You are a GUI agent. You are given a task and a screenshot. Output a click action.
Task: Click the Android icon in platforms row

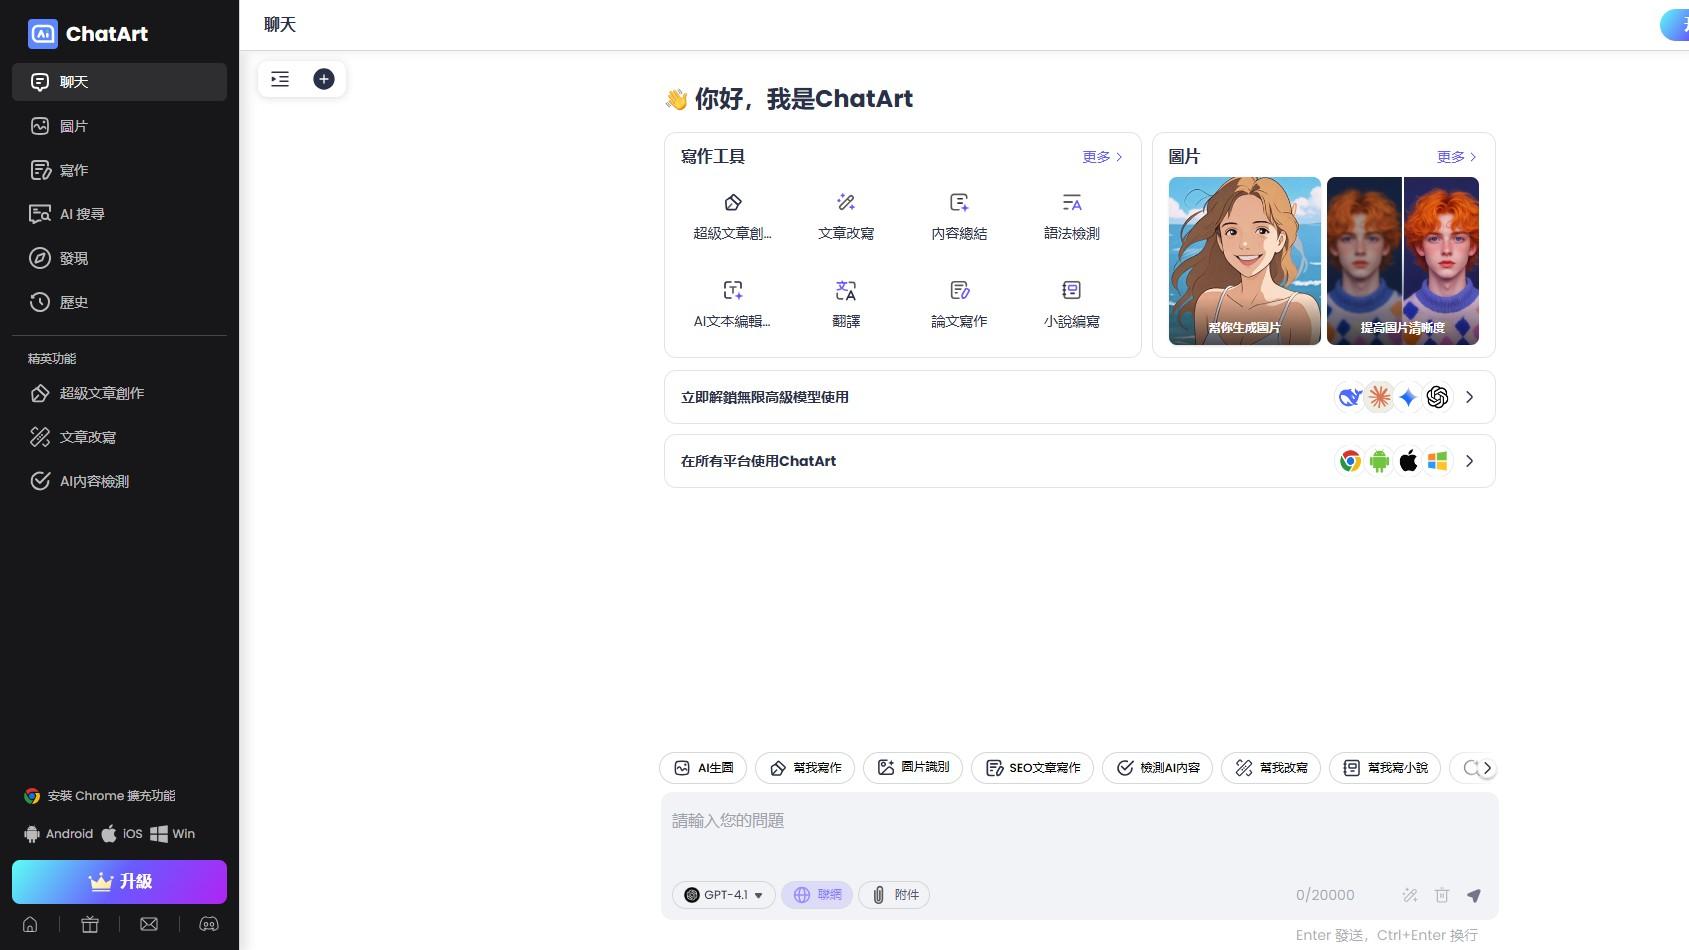(1380, 461)
